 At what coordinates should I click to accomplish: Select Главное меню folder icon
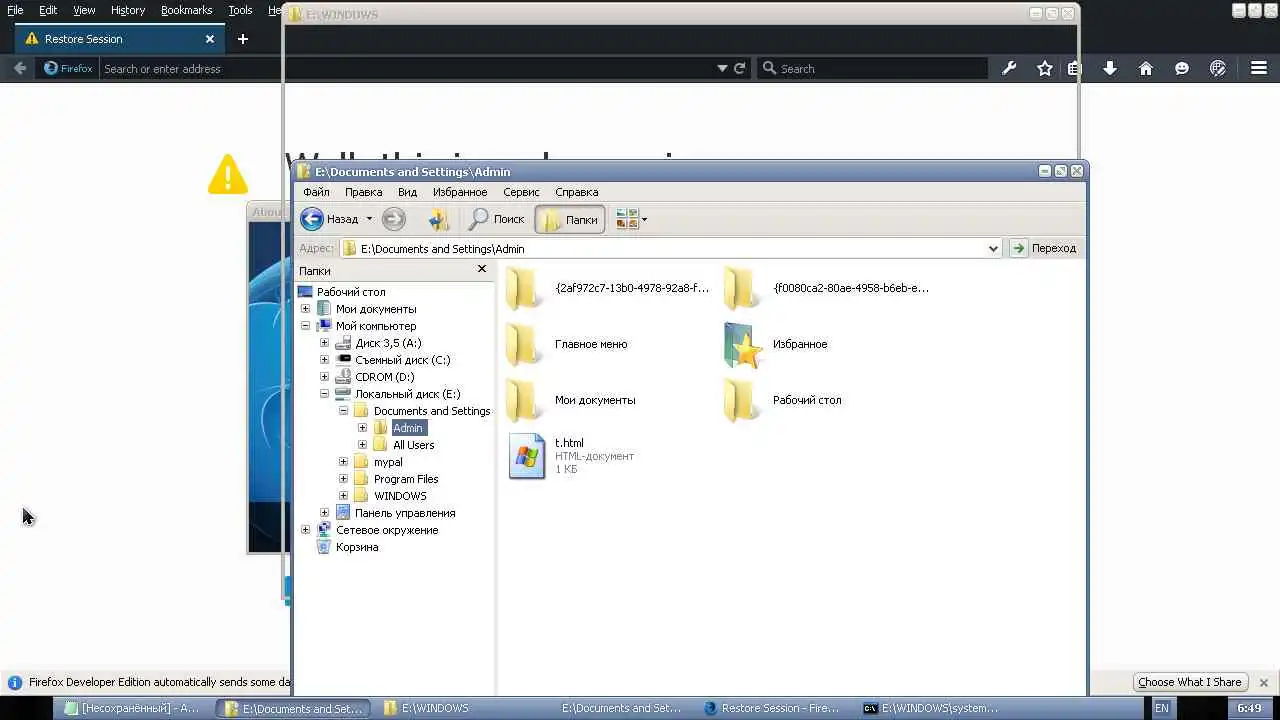pos(523,345)
